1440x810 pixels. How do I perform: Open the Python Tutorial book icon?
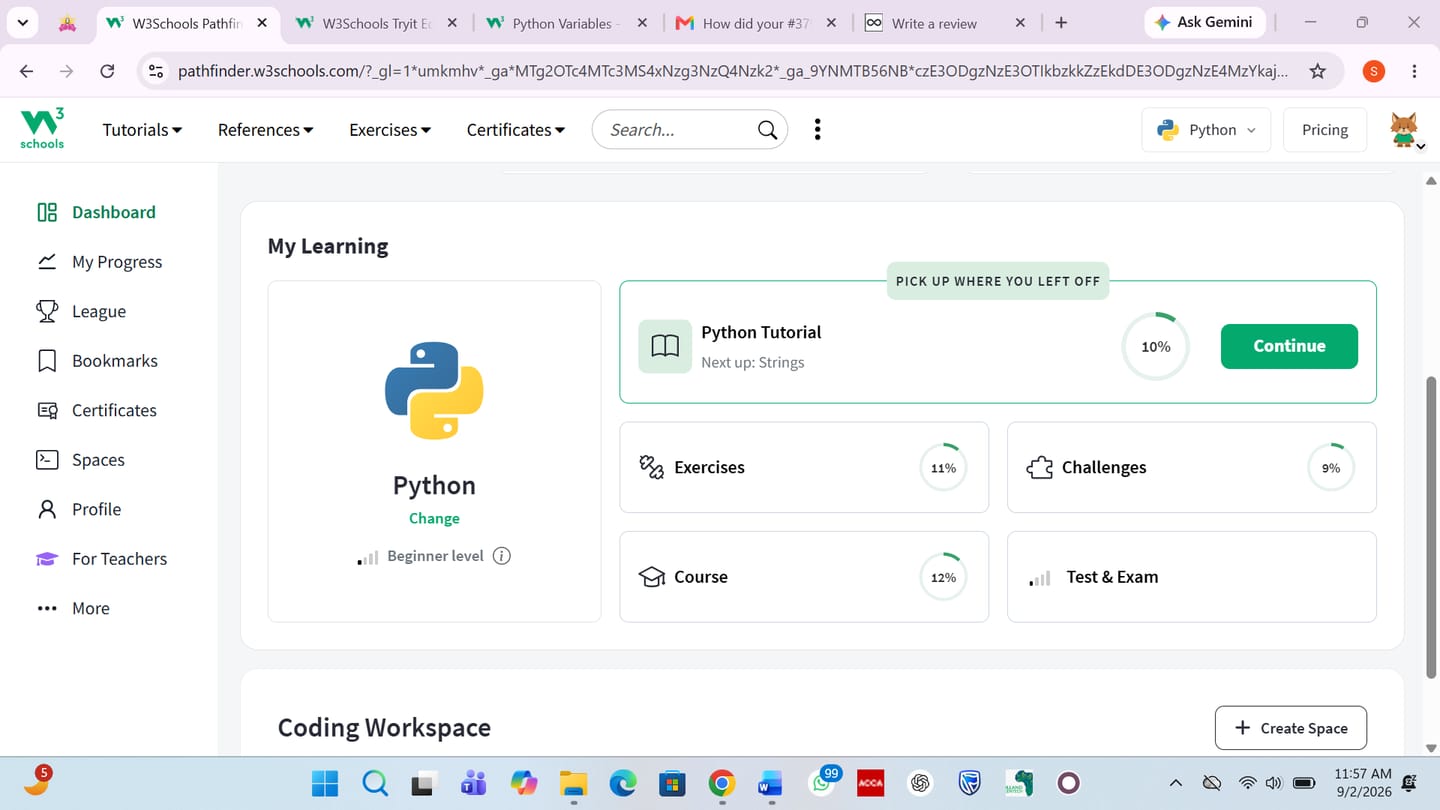665,346
